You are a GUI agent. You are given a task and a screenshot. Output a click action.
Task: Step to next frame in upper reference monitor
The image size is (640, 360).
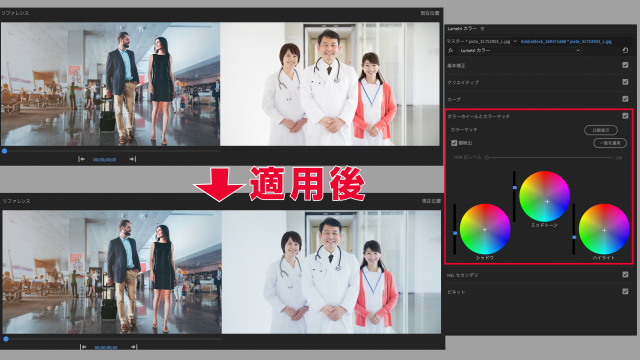click(x=133, y=159)
